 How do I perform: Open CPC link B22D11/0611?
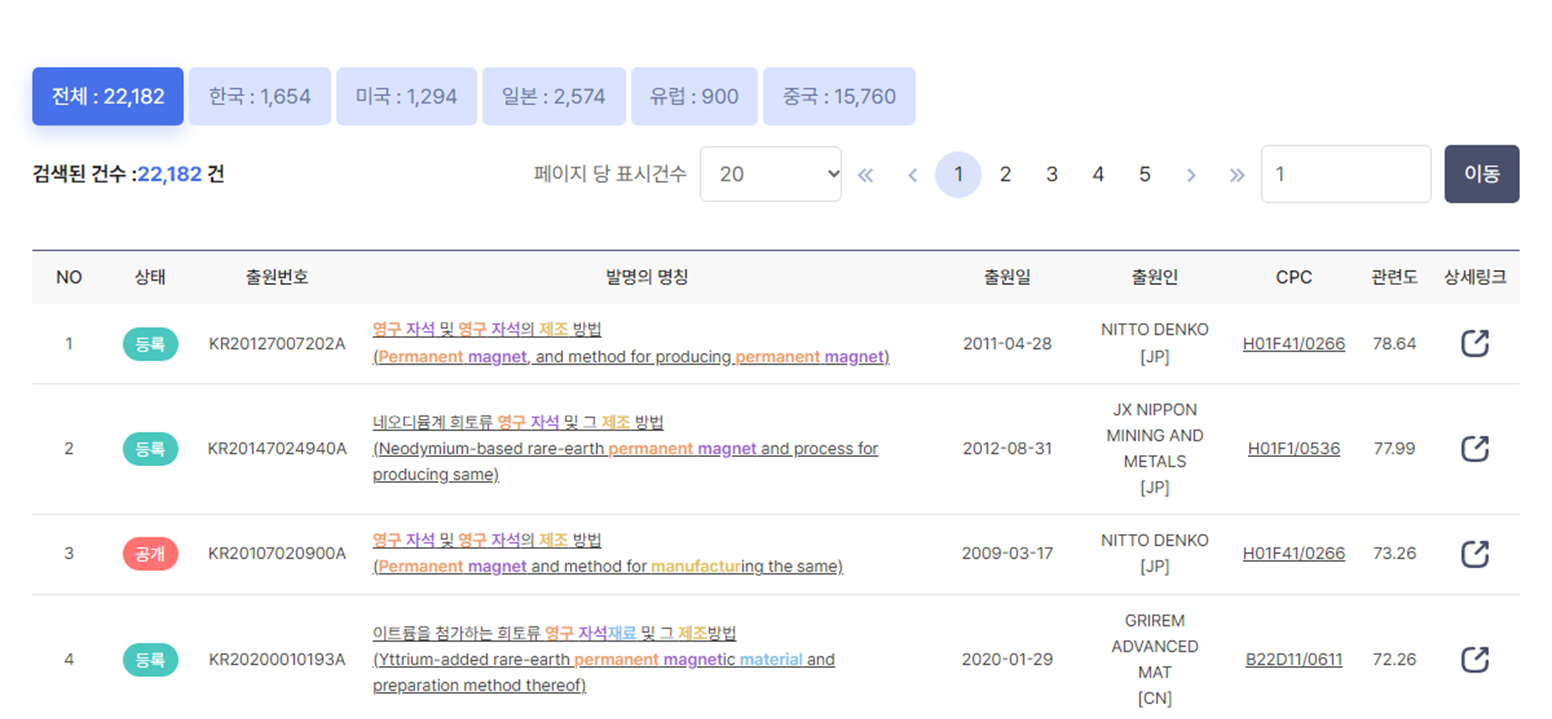pyautogui.click(x=1294, y=659)
